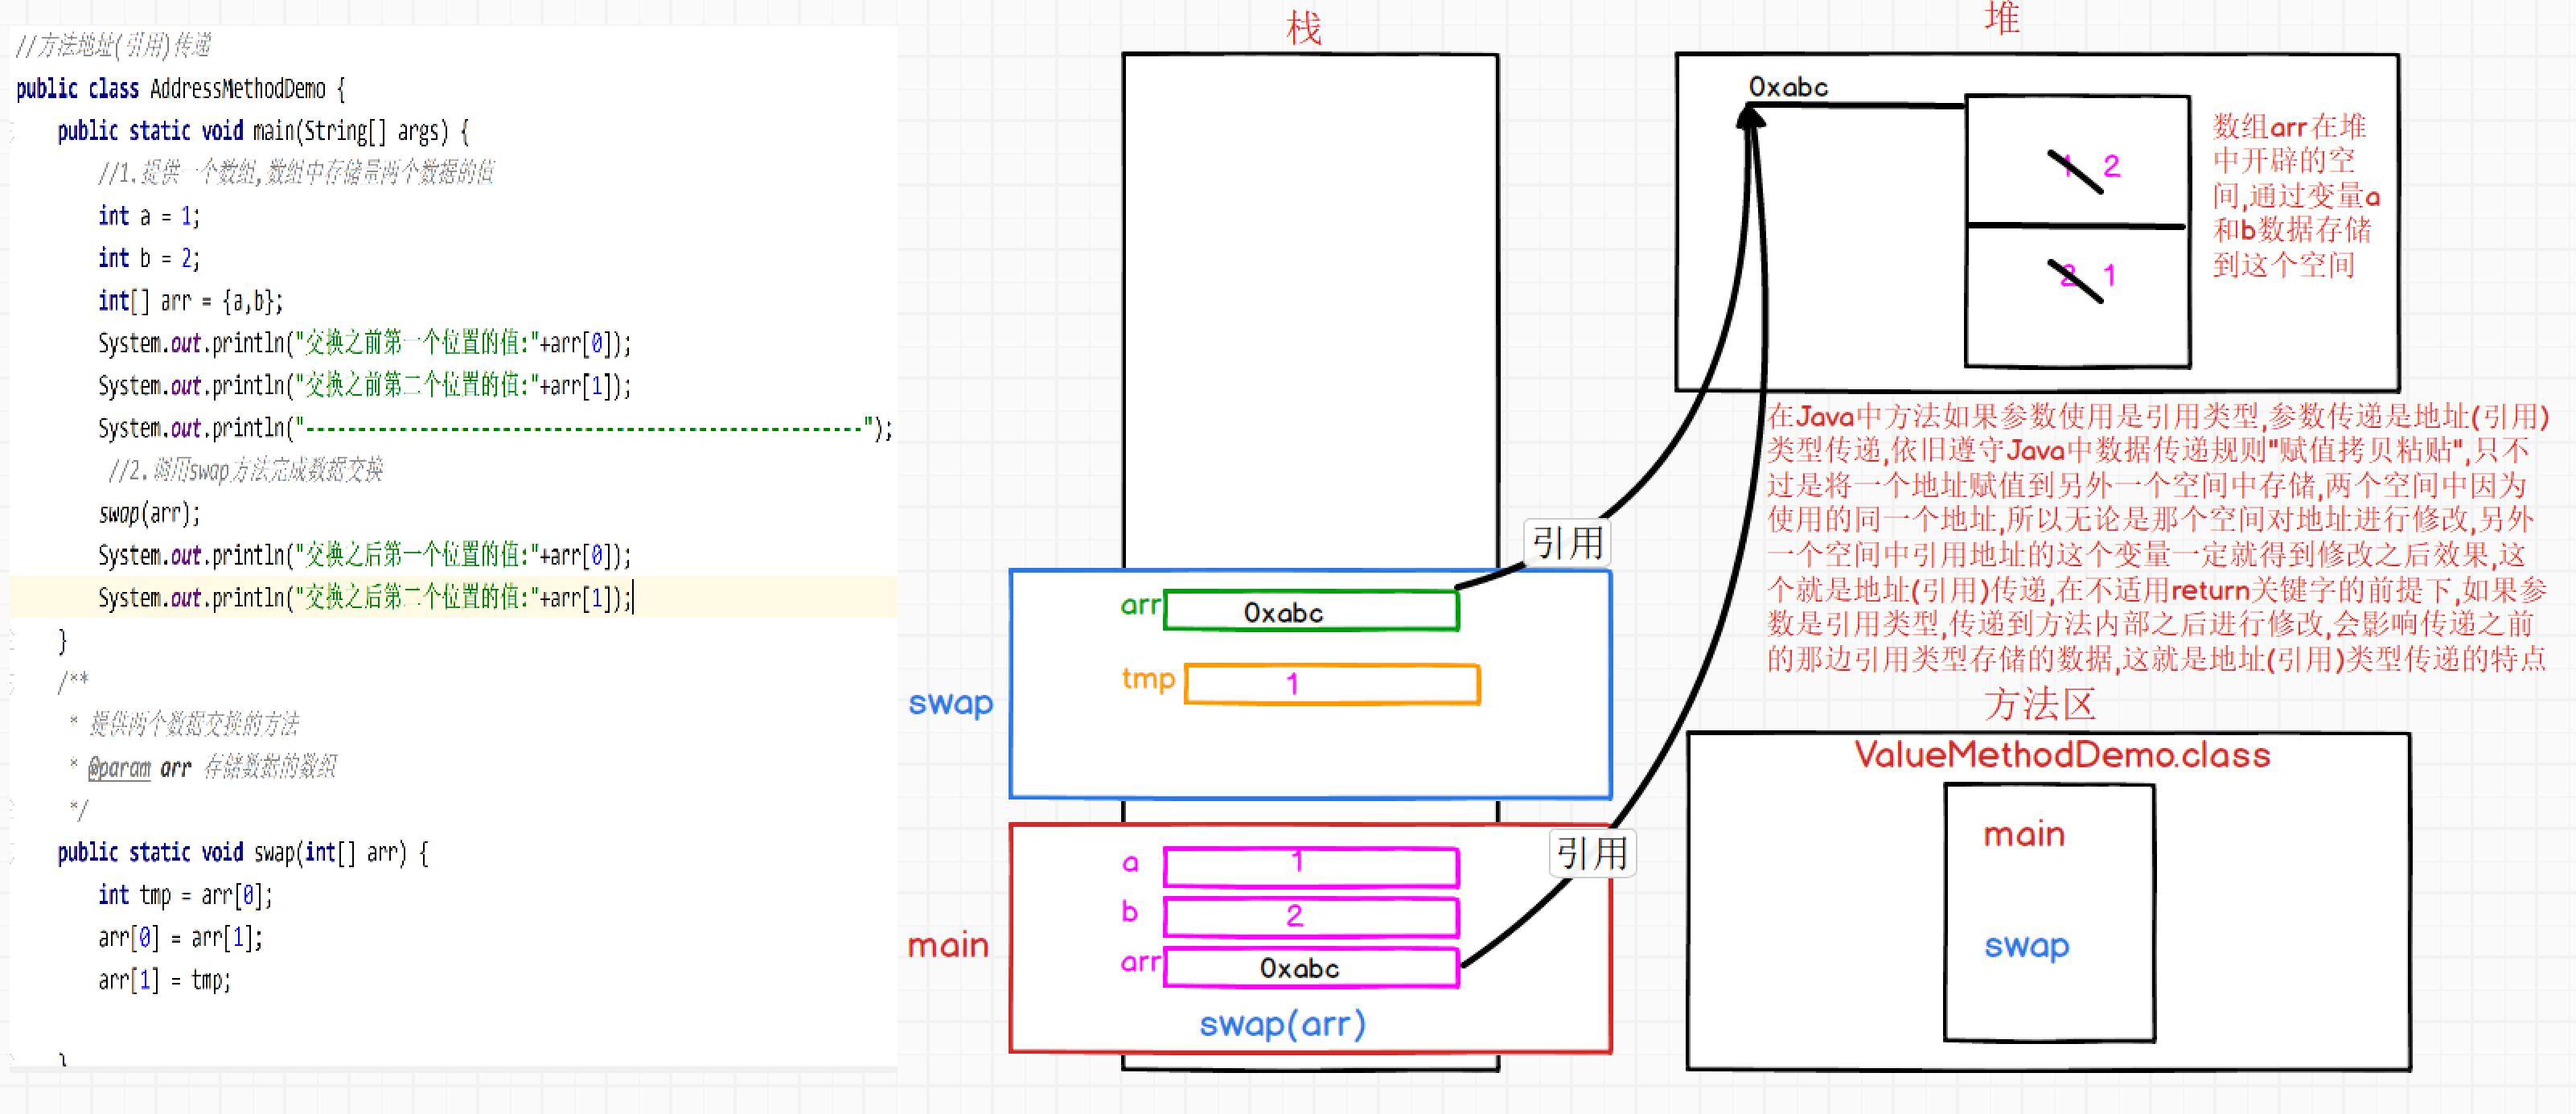Click the highlighted last println code line

click(x=365, y=598)
